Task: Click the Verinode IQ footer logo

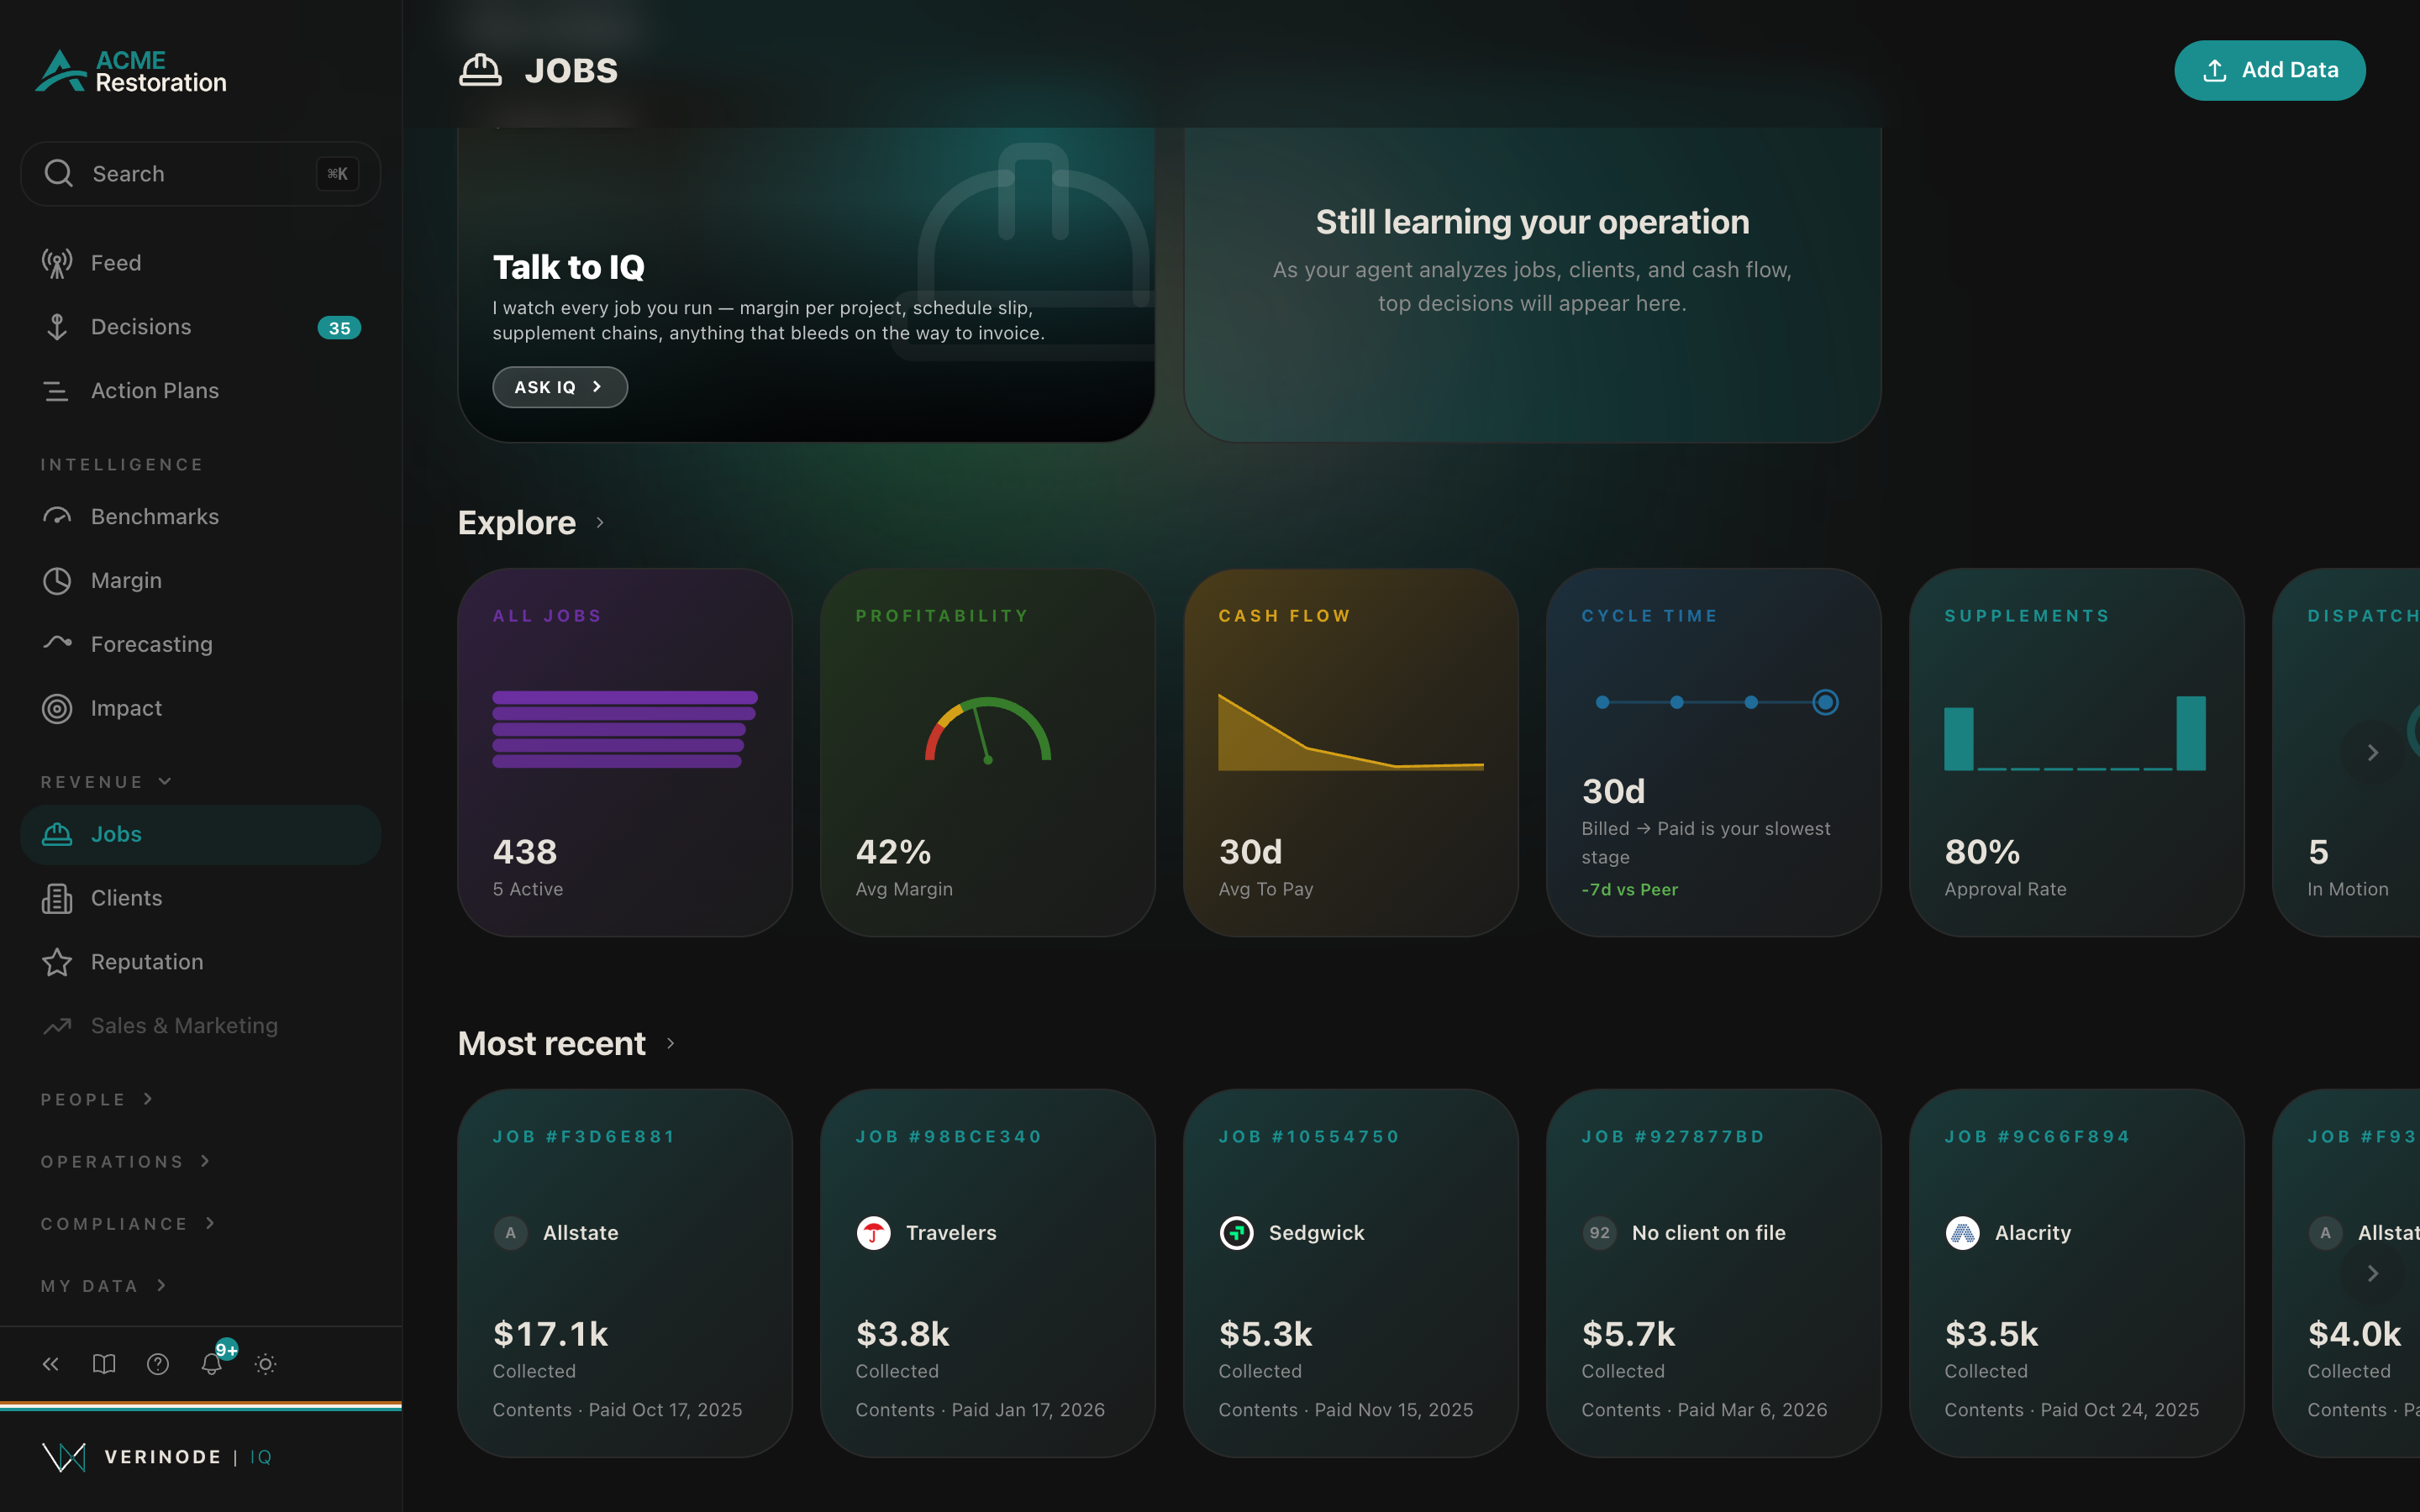Action: [x=157, y=1457]
